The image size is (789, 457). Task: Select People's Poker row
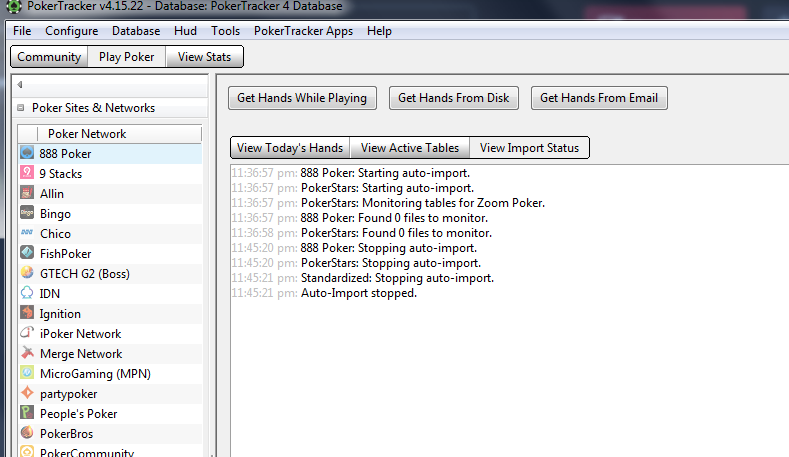point(110,414)
